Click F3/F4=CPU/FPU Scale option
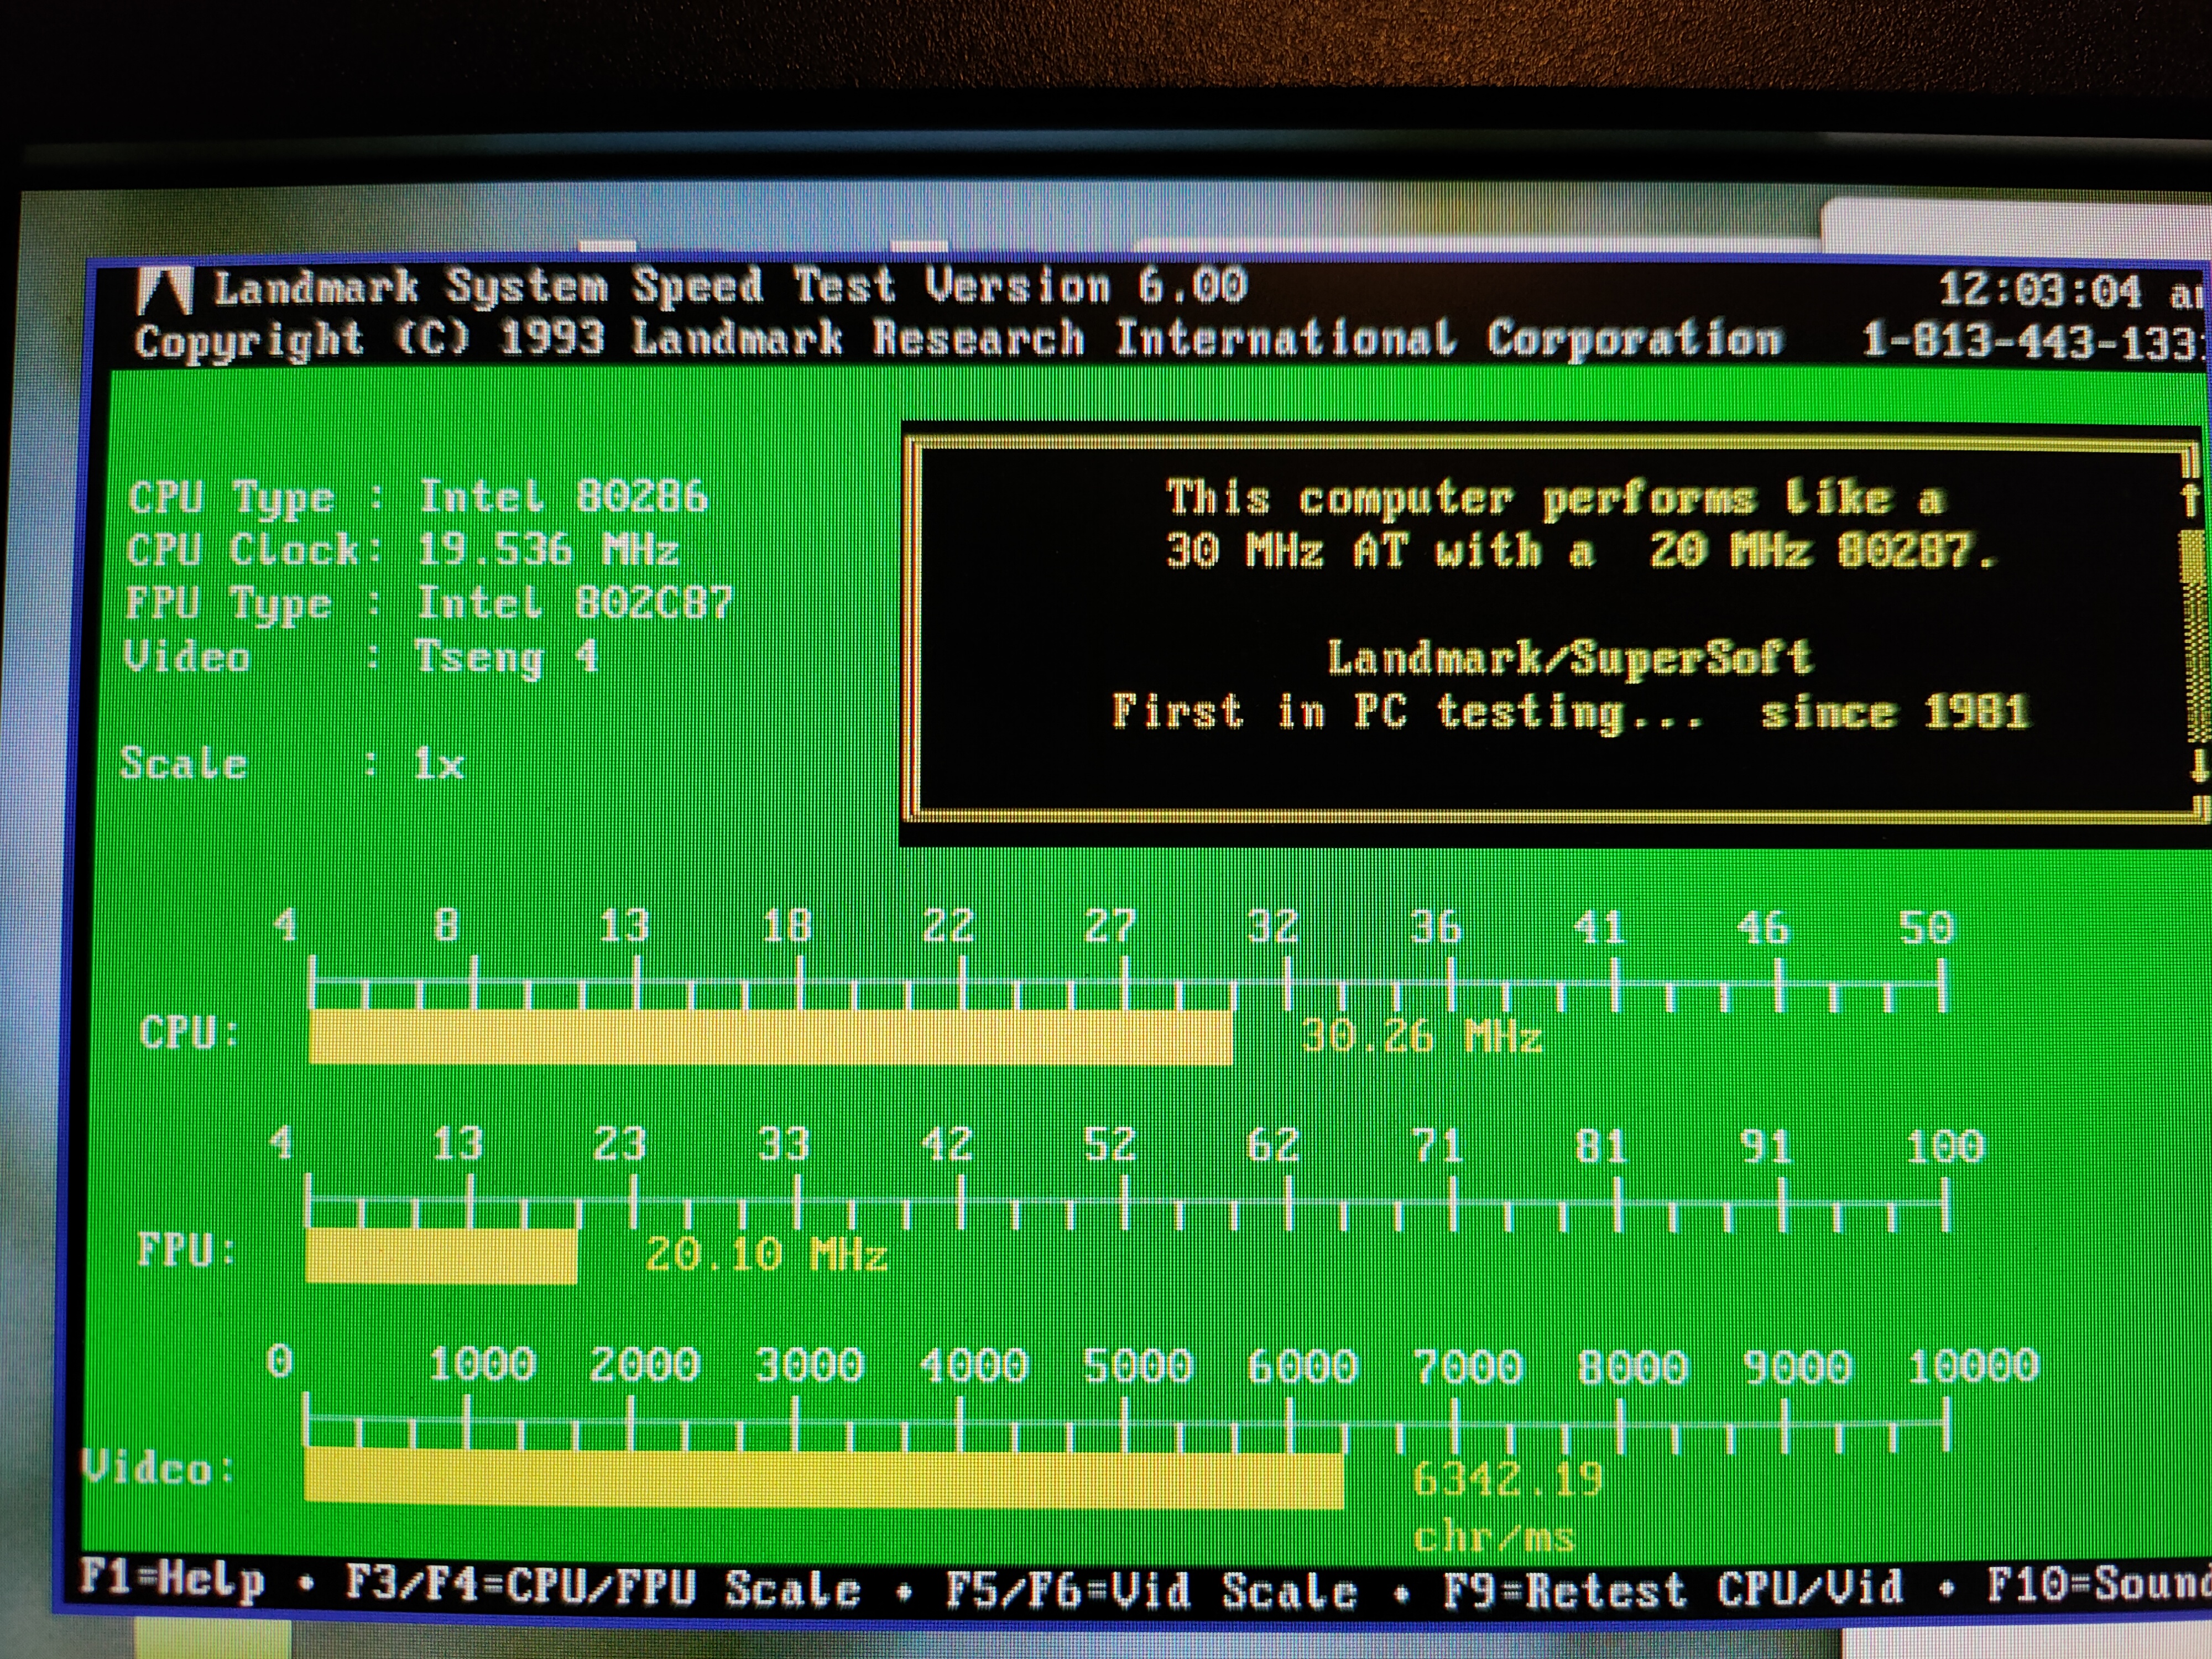This screenshot has width=2212, height=1659. click(x=603, y=1587)
